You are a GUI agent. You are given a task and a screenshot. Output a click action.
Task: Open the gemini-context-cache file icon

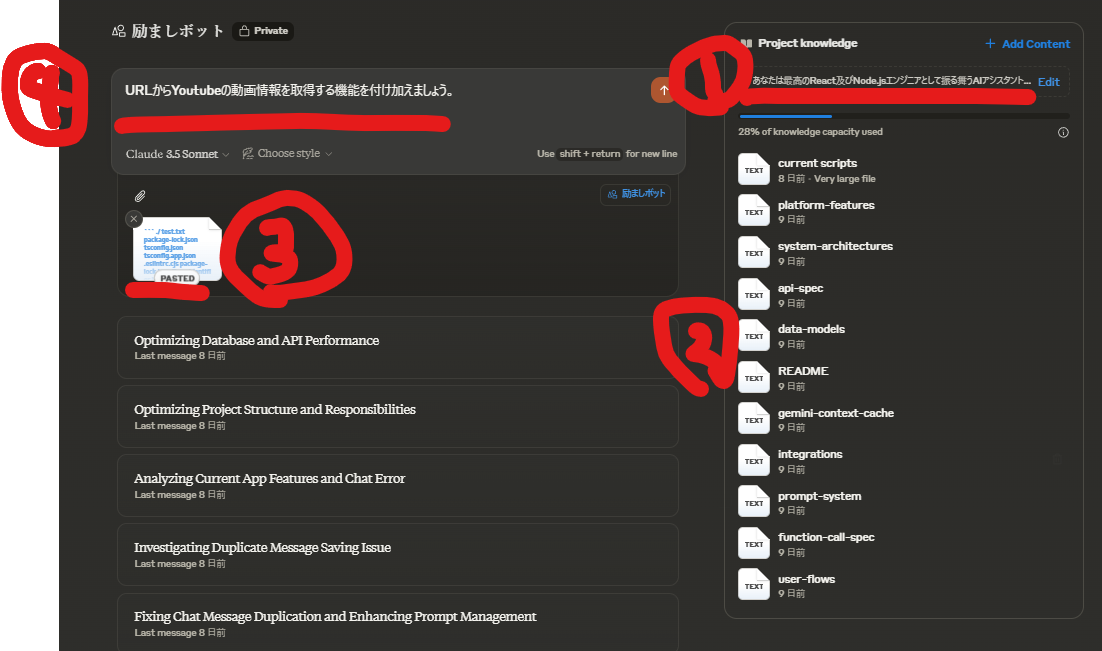pyautogui.click(x=753, y=419)
